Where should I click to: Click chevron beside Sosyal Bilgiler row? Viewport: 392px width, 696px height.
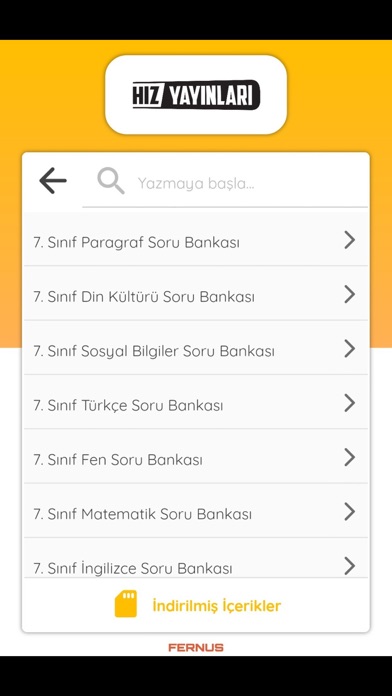(x=350, y=349)
